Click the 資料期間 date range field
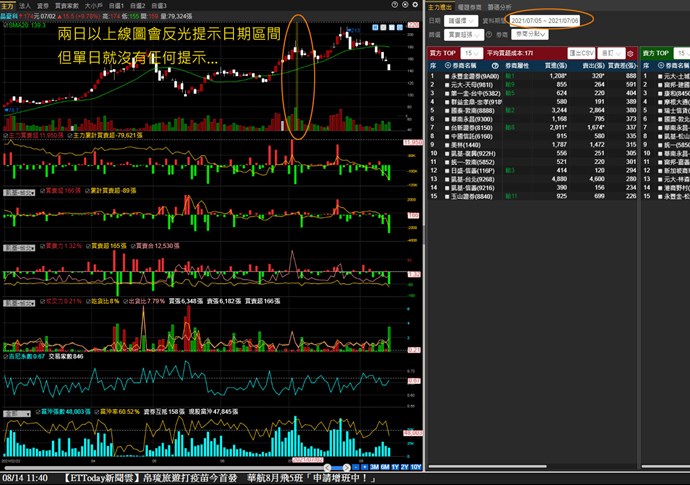690x485 pixels. coord(542,19)
